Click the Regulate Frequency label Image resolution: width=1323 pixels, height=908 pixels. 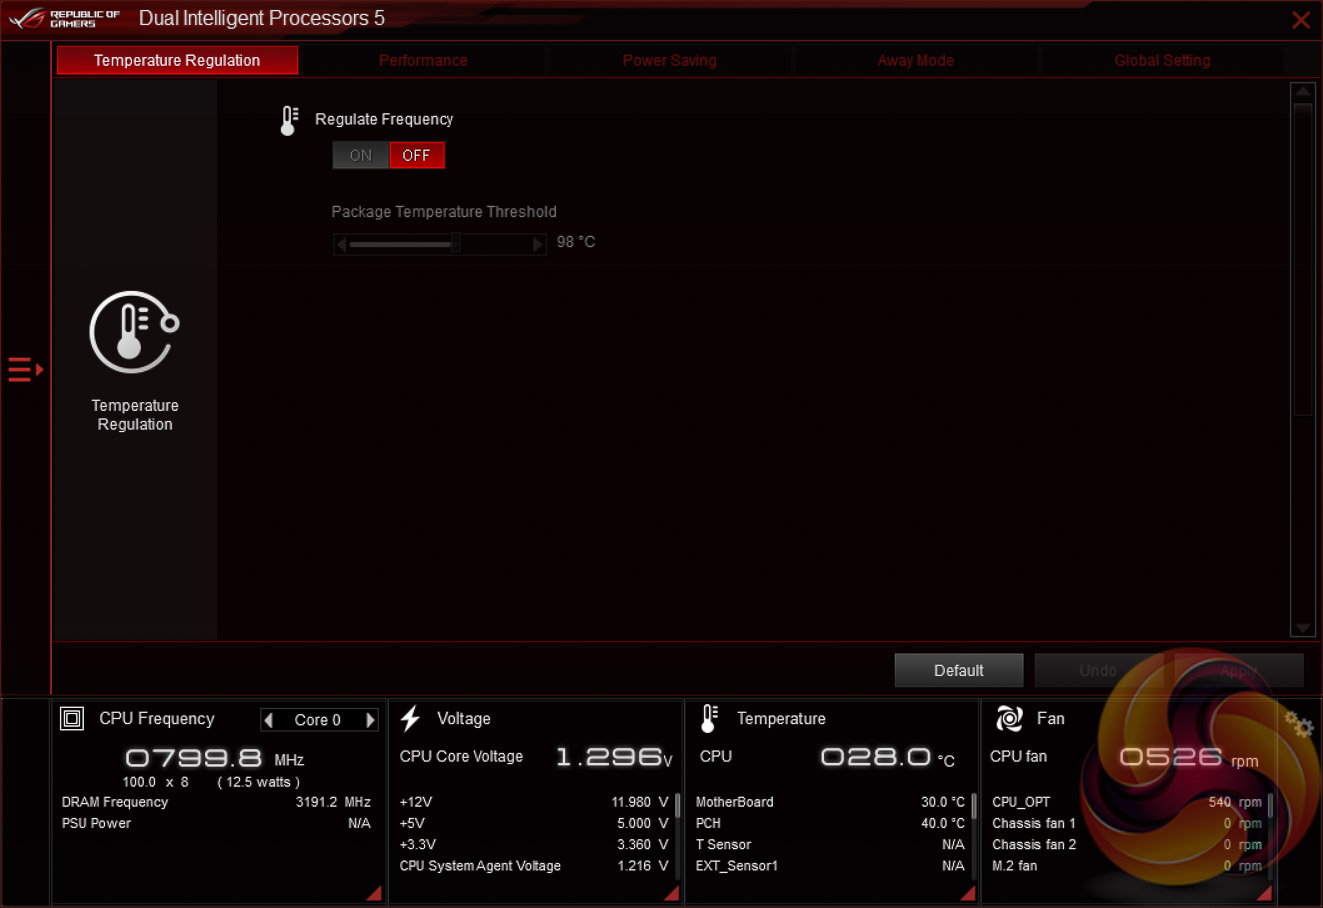pos(384,119)
